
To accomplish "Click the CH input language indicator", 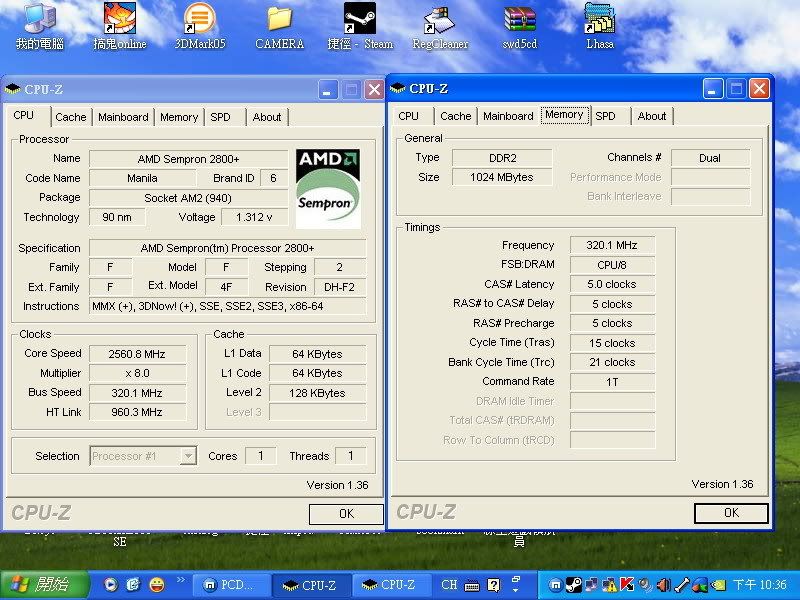I will coord(449,585).
